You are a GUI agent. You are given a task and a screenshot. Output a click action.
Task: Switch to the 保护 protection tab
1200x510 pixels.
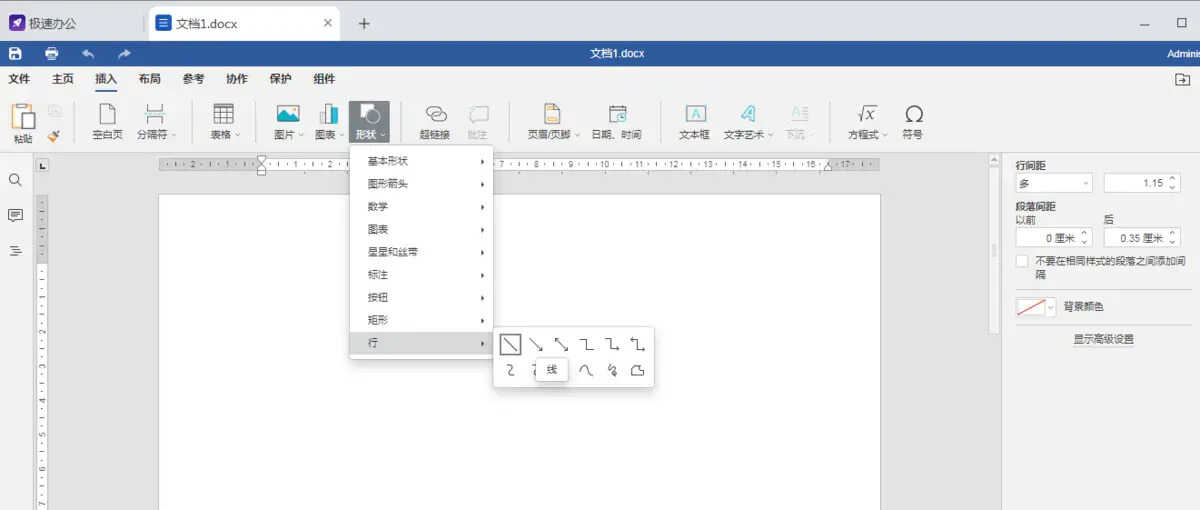click(281, 79)
